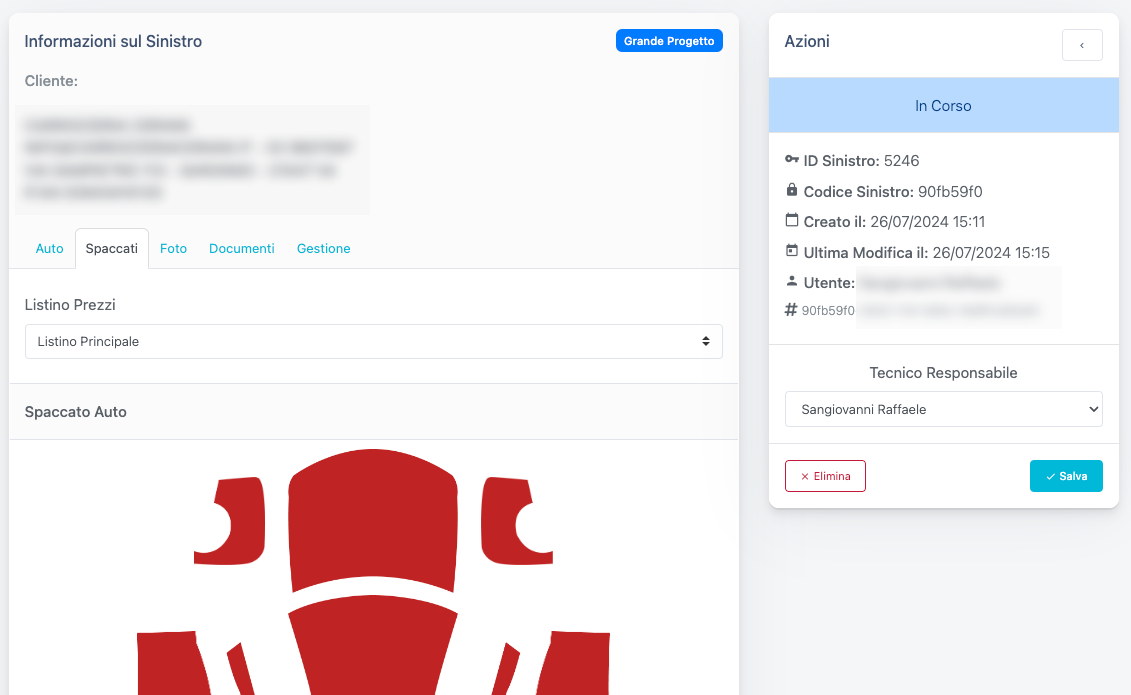
Task: Collapse the Azioni panel with the chevron button
Action: click(x=1081, y=45)
